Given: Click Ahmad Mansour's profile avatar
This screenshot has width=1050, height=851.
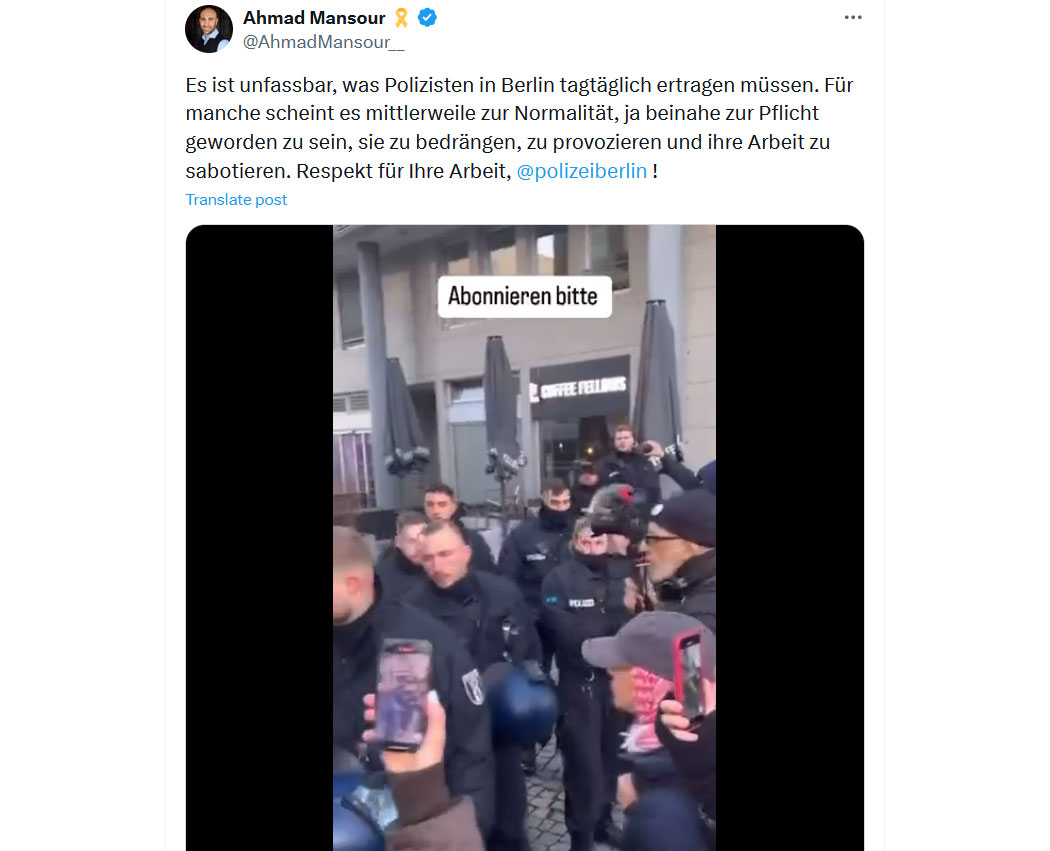Looking at the screenshot, I should click(209, 29).
